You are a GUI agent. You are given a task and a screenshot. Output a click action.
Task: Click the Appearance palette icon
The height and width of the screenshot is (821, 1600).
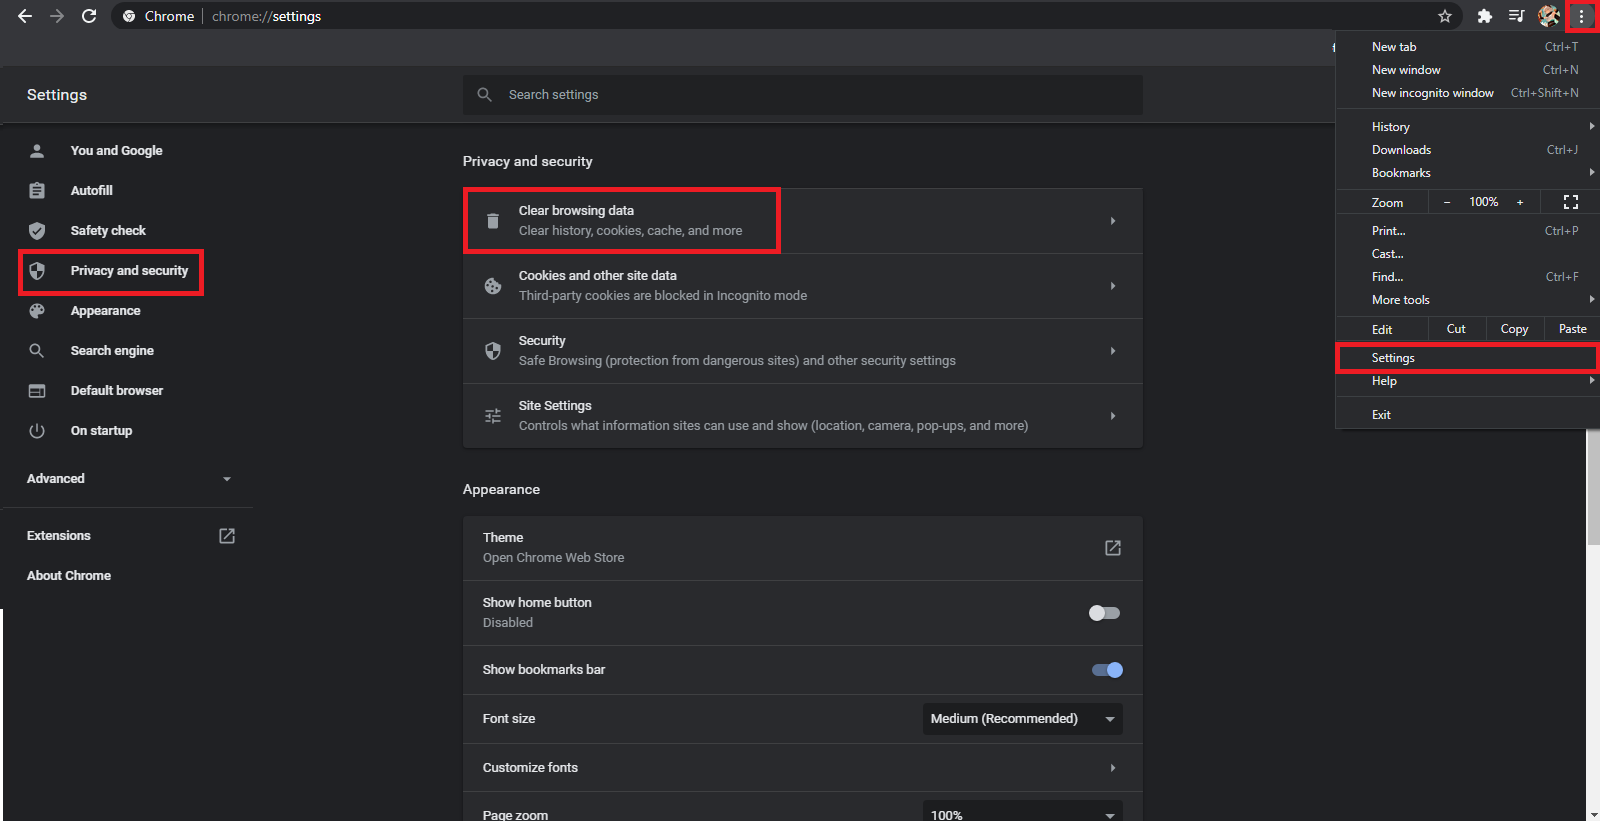tap(37, 311)
